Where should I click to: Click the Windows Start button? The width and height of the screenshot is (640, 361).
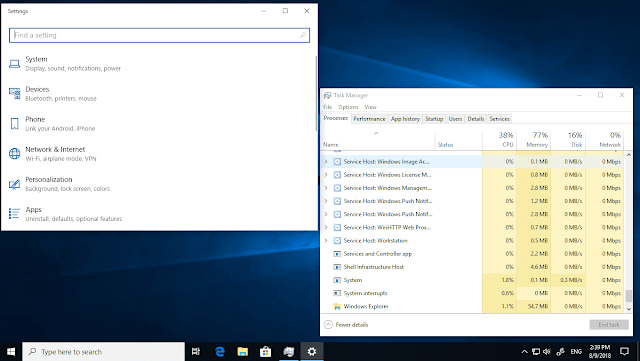pyautogui.click(x=11, y=352)
